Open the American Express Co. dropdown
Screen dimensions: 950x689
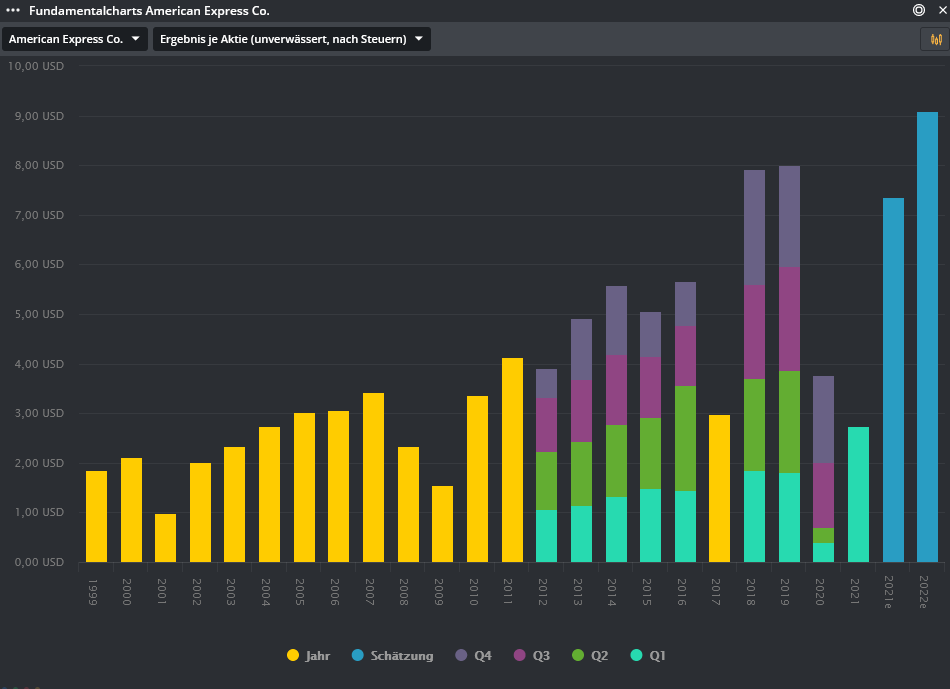pos(75,39)
